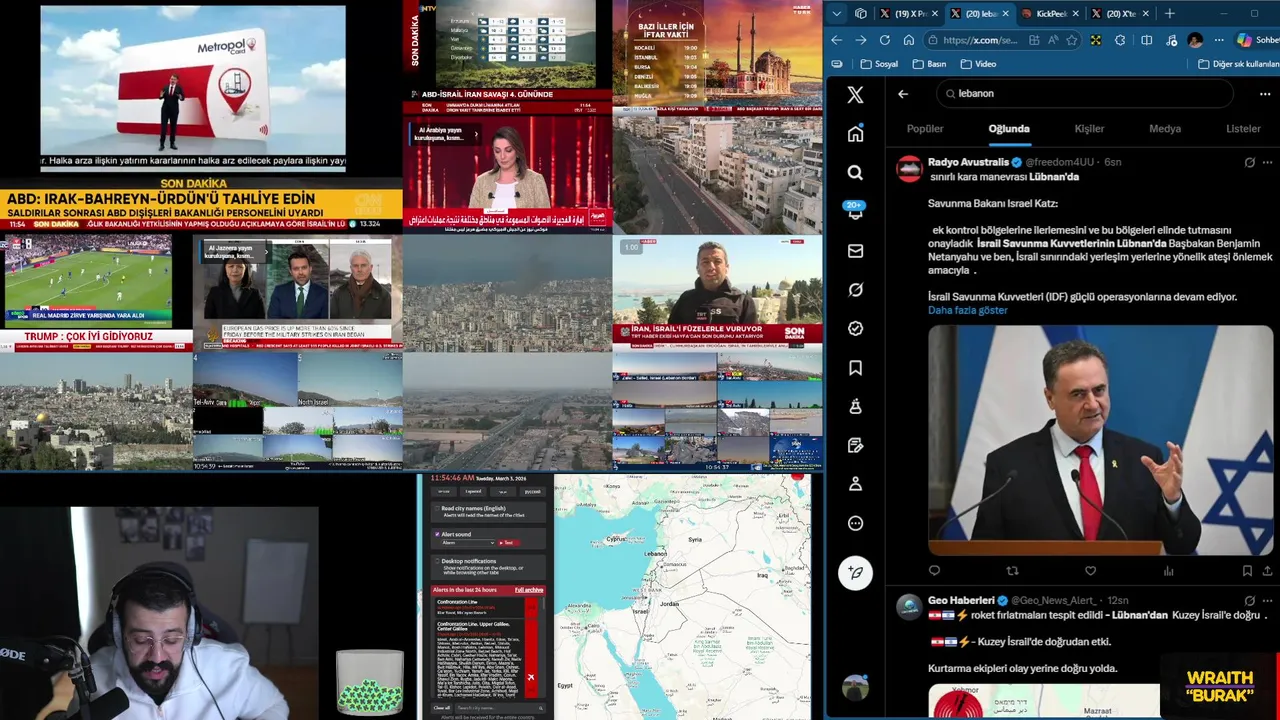Open the X Explore search icon
Screen dimensions: 1280x720
pos(855,173)
